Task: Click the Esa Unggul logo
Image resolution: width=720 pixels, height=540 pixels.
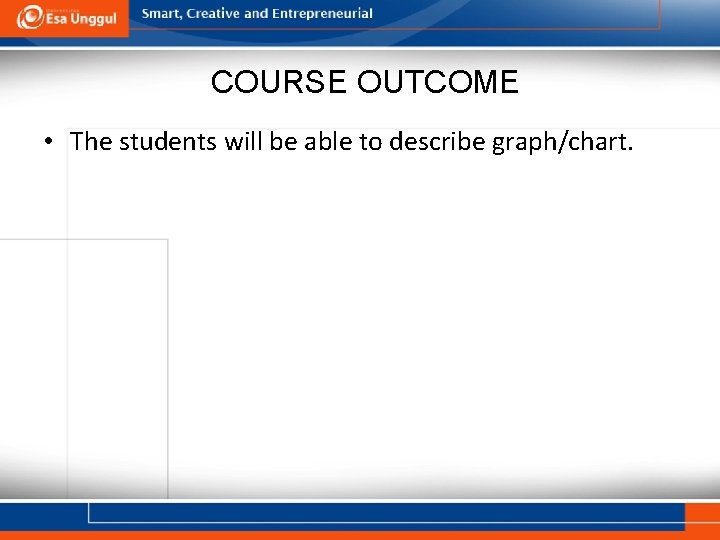Action: [x=67, y=17]
